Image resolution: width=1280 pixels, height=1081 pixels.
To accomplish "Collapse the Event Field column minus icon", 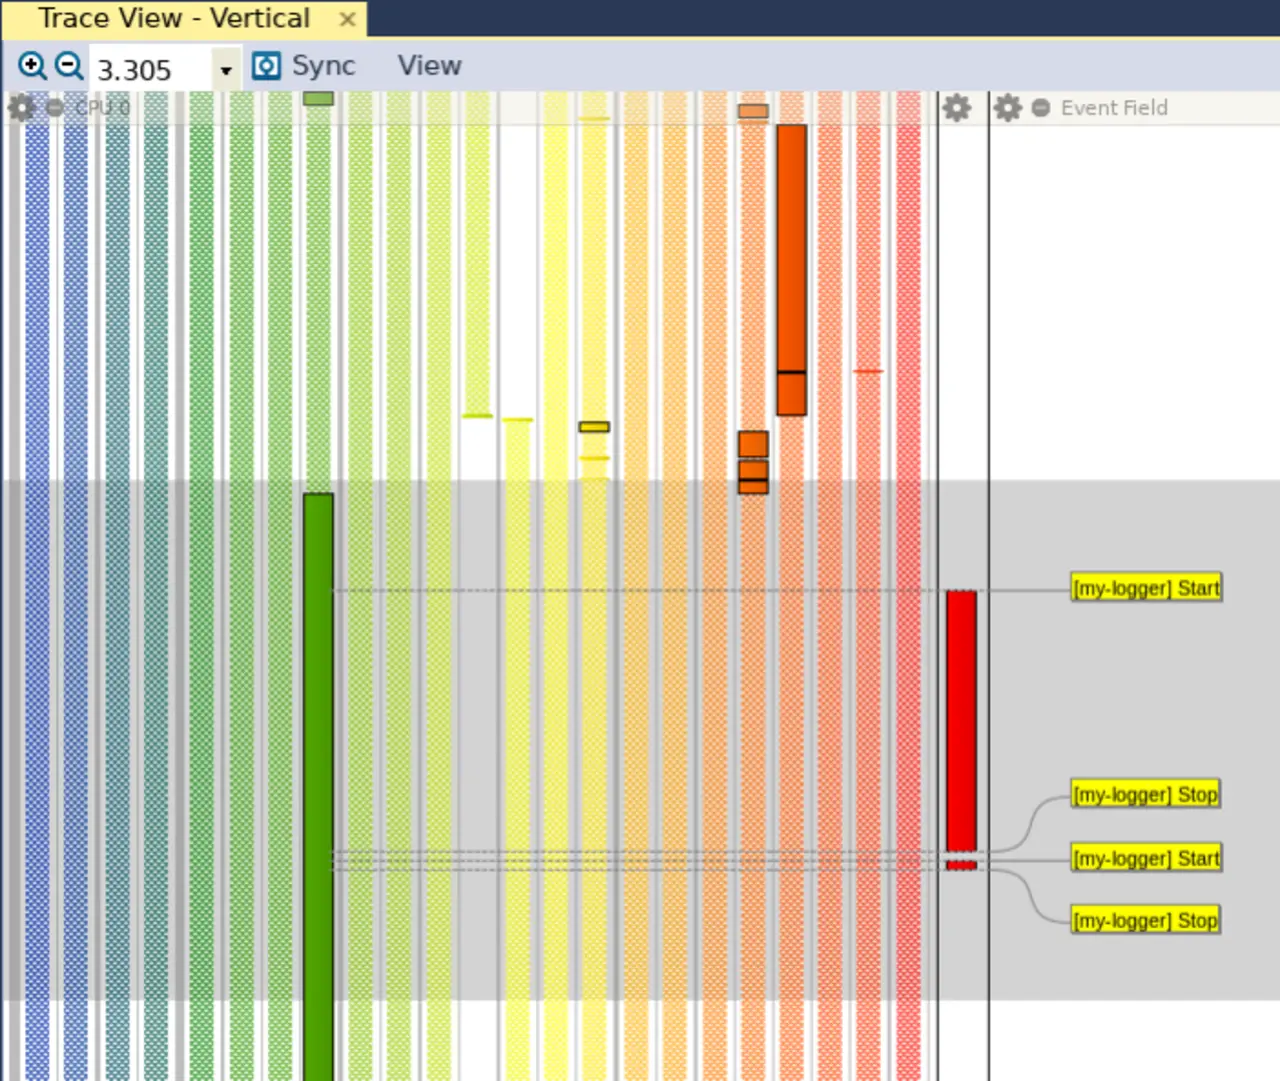I will (x=1040, y=107).
